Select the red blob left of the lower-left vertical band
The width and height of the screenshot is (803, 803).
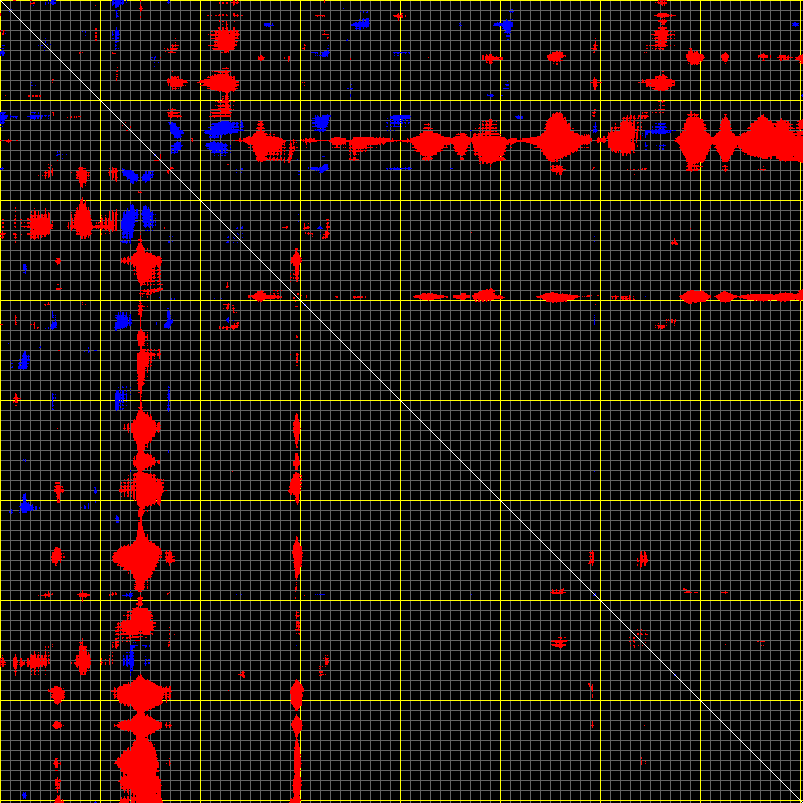82,659
